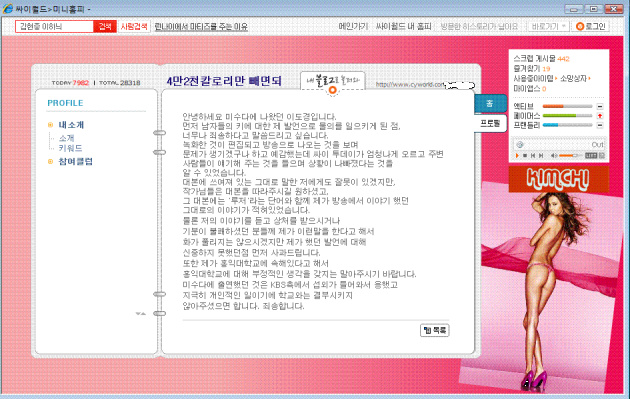Click the 프렌들리 blue meter bar
This screenshot has width=630, height=399.
click(567, 125)
